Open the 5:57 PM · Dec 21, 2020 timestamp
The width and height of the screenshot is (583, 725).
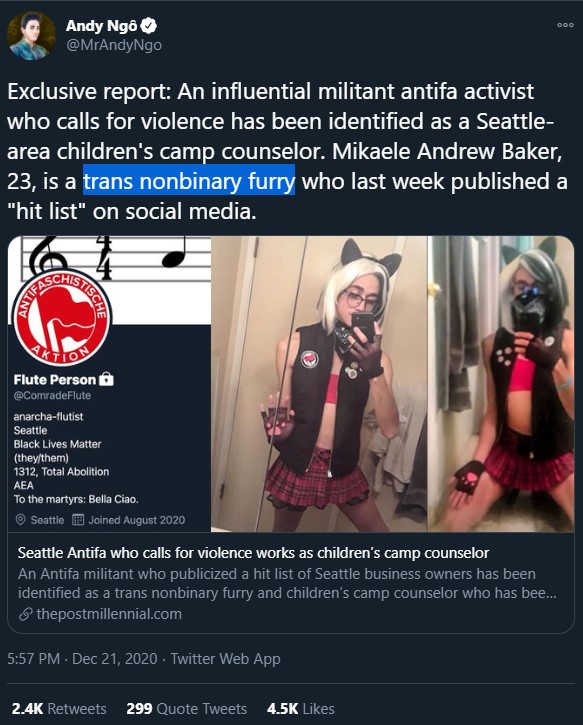(x=82, y=658)
